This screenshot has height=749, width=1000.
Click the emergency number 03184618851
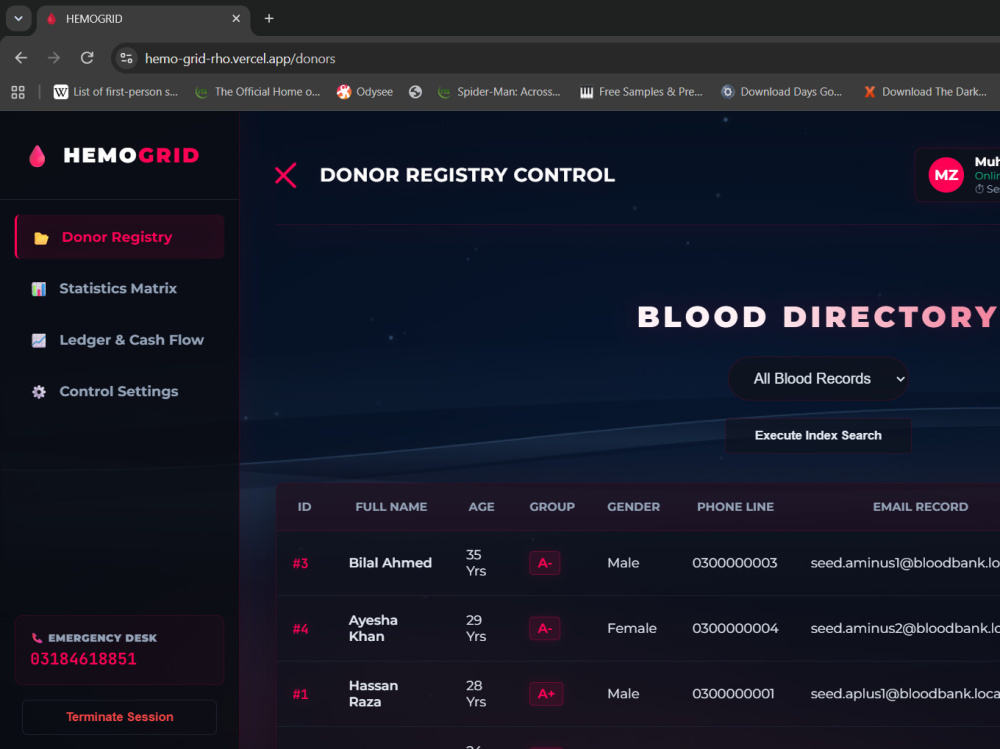click(84, 659)
